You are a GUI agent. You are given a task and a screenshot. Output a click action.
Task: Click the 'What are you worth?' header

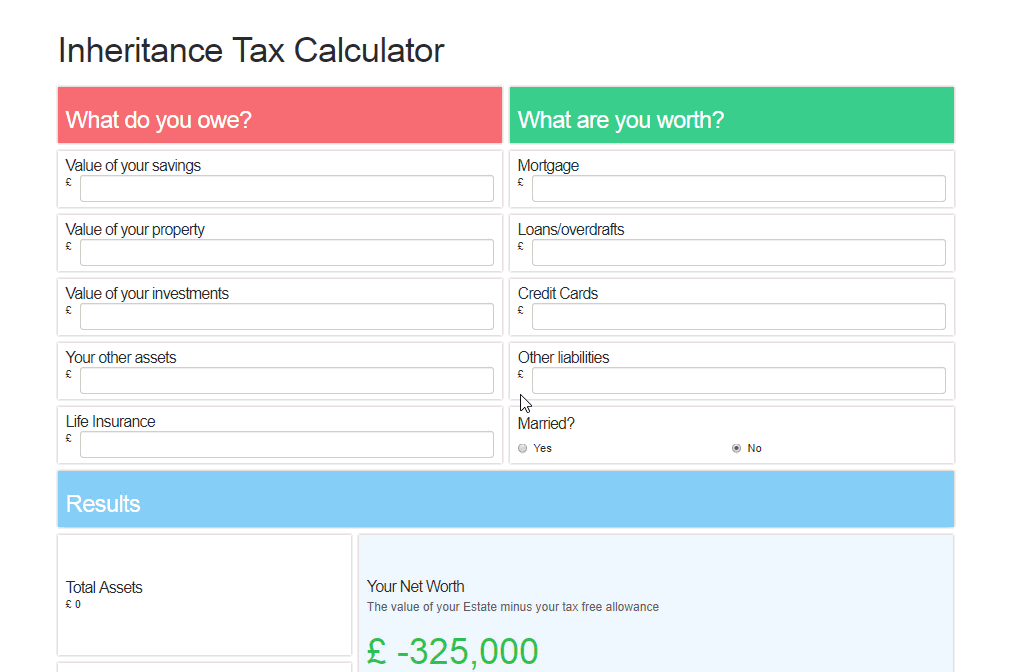(x=732, y=115)
